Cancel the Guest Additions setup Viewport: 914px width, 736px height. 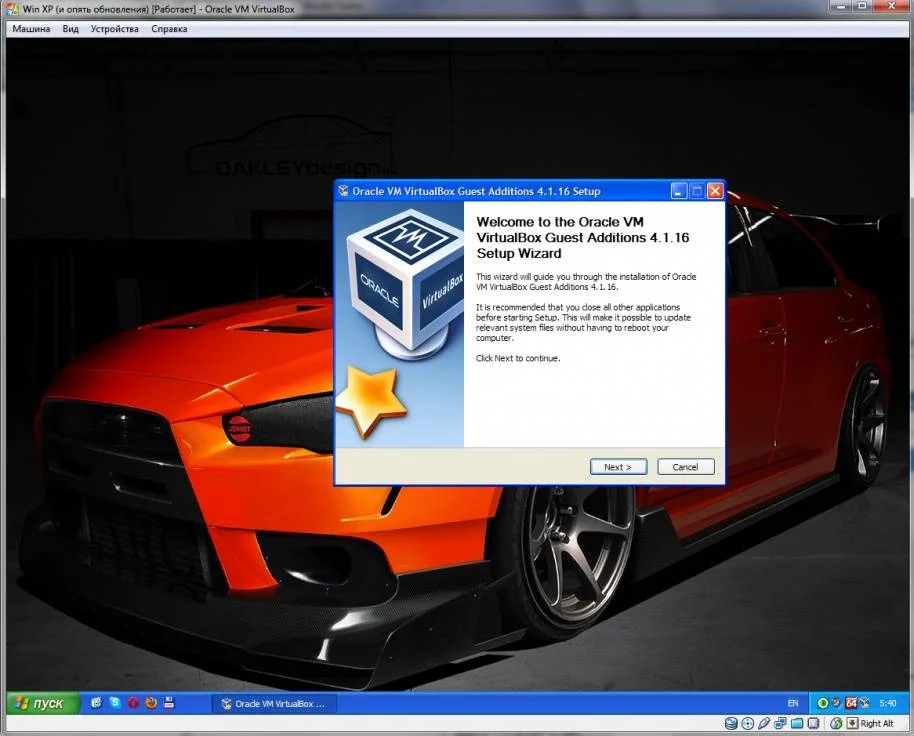pyautogui.click(x=685, y=467)
